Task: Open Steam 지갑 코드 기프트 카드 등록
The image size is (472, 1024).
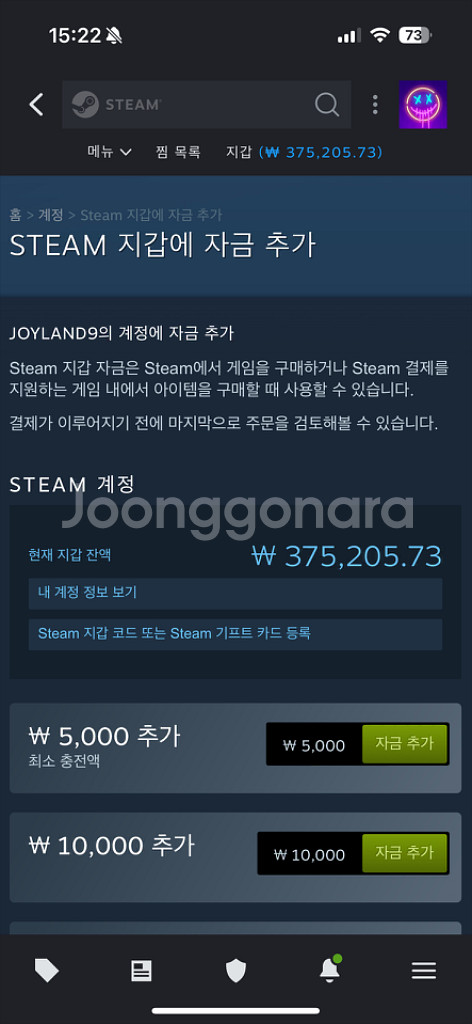Action: pos(235,634)
